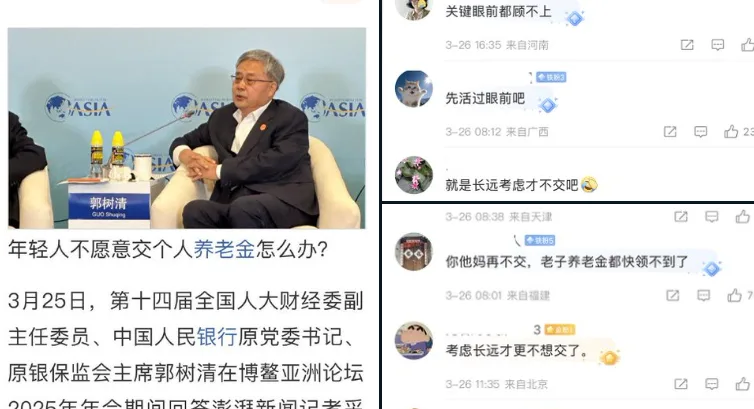The height and width of the screenshot is (409, 754).
Task: Share the "先活过眼前吧" comment
Action: 670,131
